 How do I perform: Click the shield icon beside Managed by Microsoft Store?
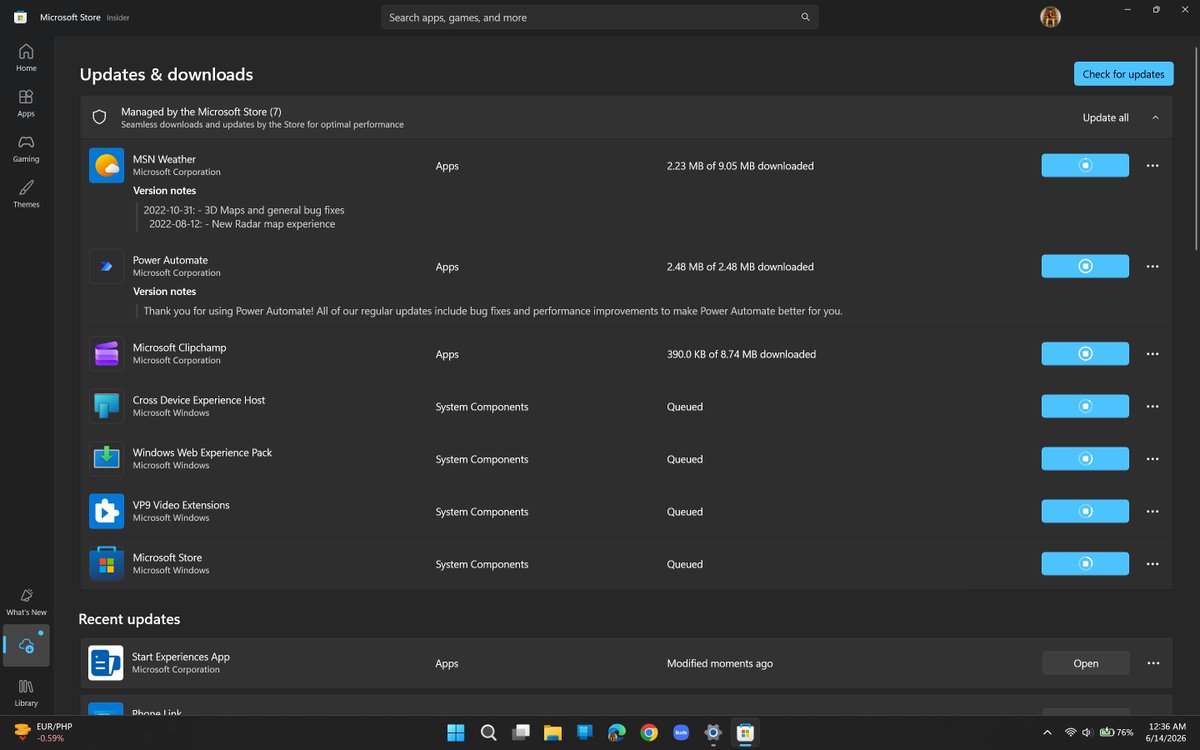click(x=99, y=117)
